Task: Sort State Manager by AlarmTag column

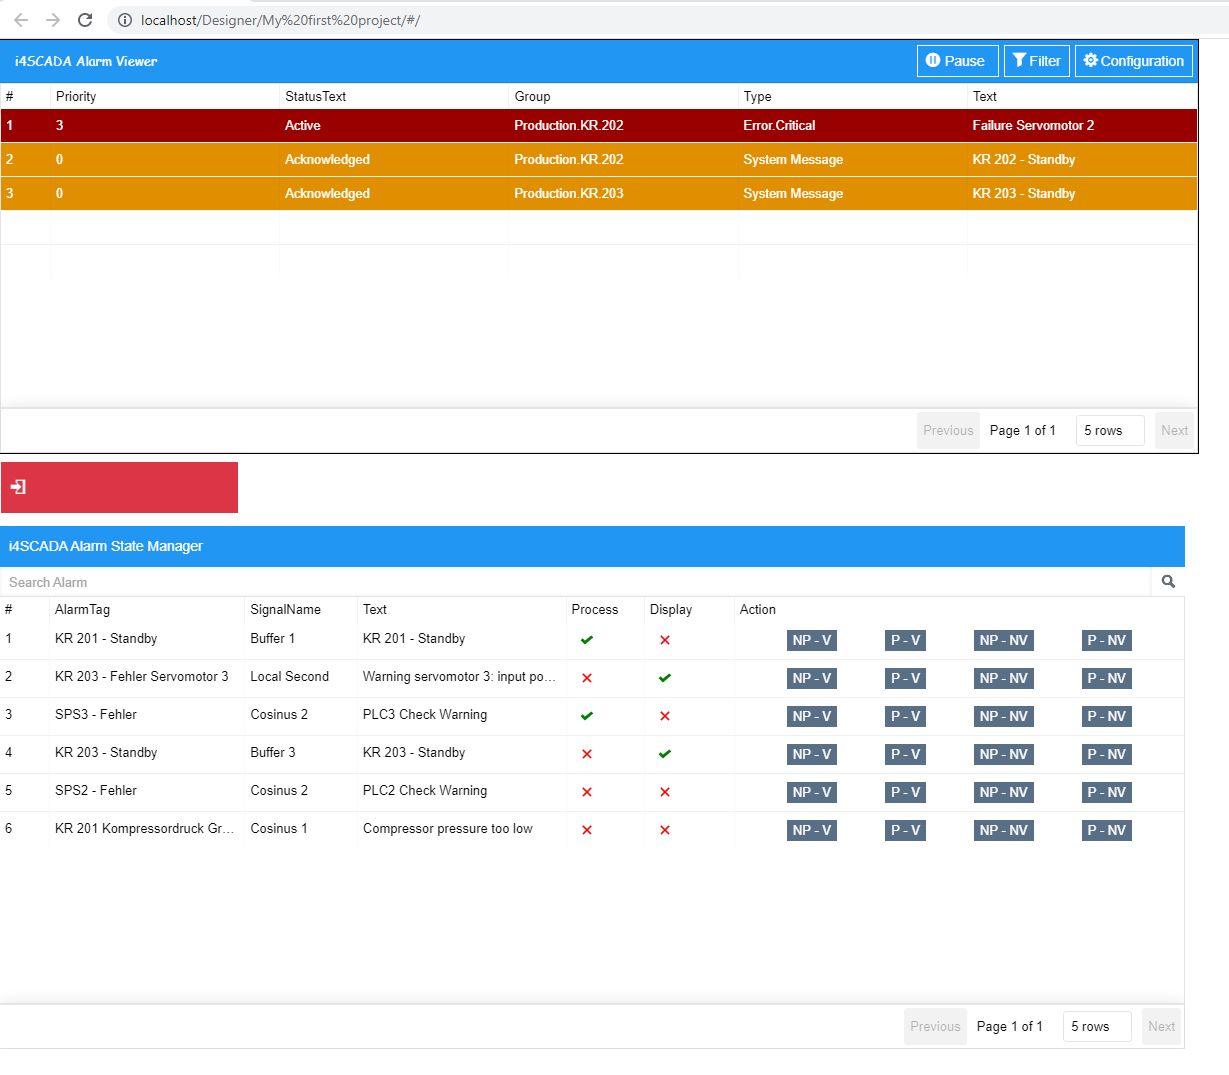Action: pyautogui.click(x=82, y=609)
